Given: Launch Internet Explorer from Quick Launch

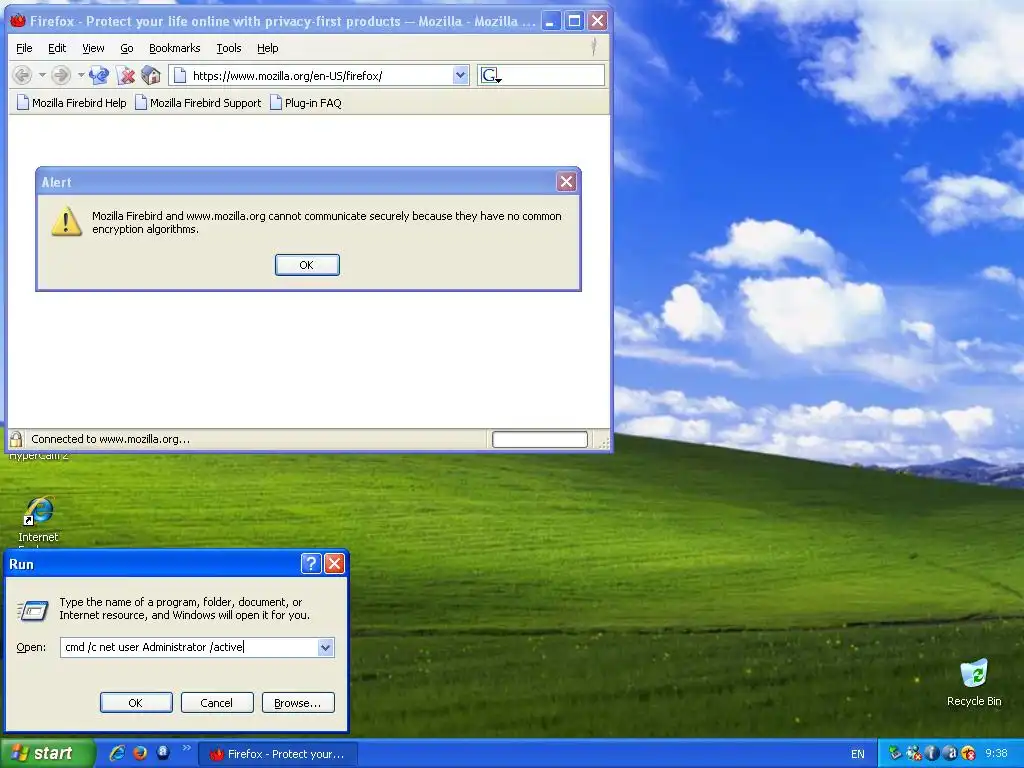Looking at the screenshot, I should click(118, 753).
